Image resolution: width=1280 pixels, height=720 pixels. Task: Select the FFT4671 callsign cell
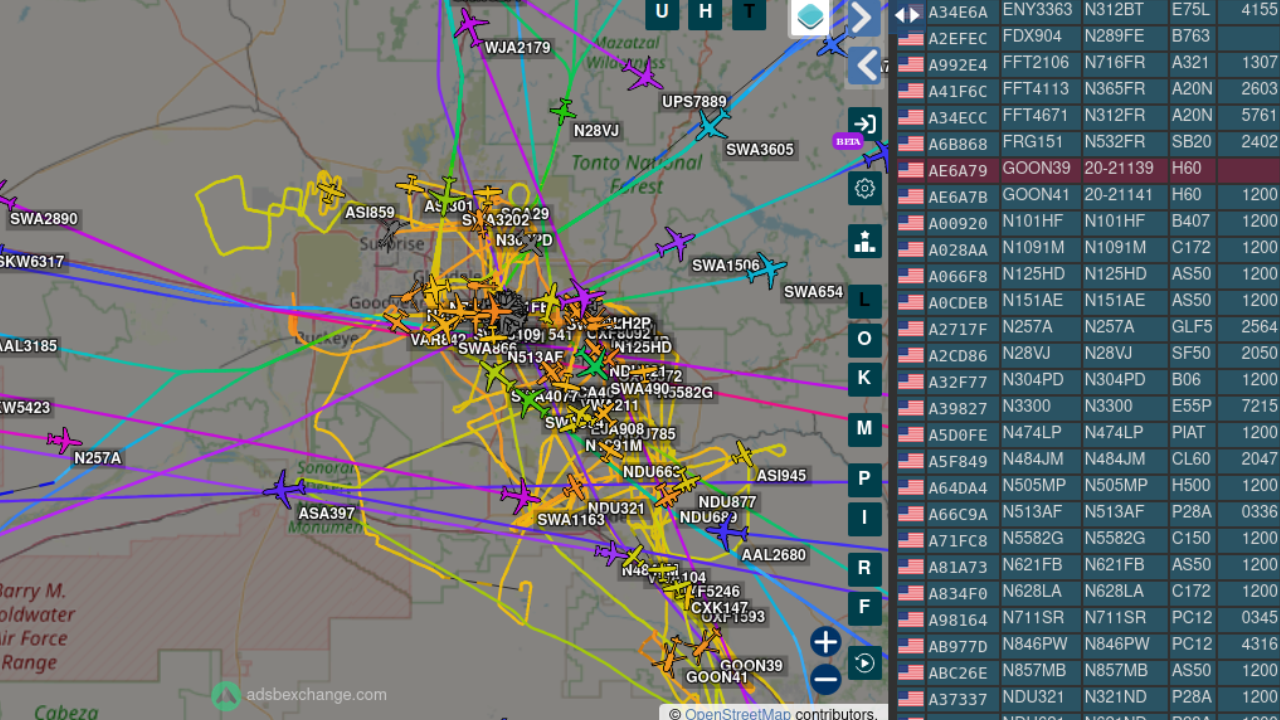coord(1036,116)
